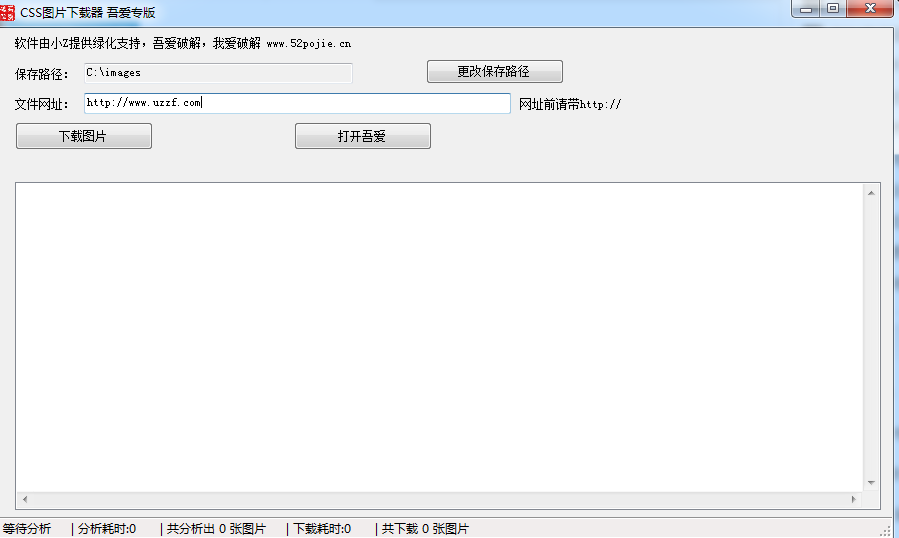Screen dimensions: 899x538
Task: Click the 文件网址: label
Action: pos(42,104)
